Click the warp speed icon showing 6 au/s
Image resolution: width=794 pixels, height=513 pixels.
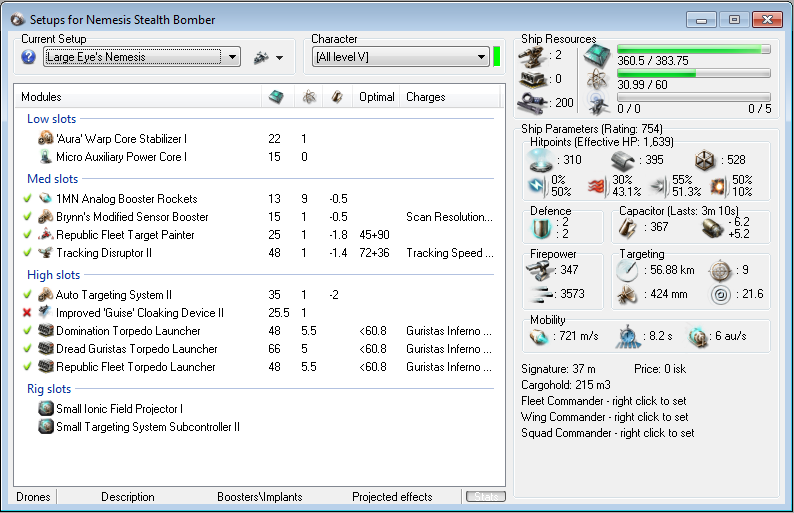(698, 336)
